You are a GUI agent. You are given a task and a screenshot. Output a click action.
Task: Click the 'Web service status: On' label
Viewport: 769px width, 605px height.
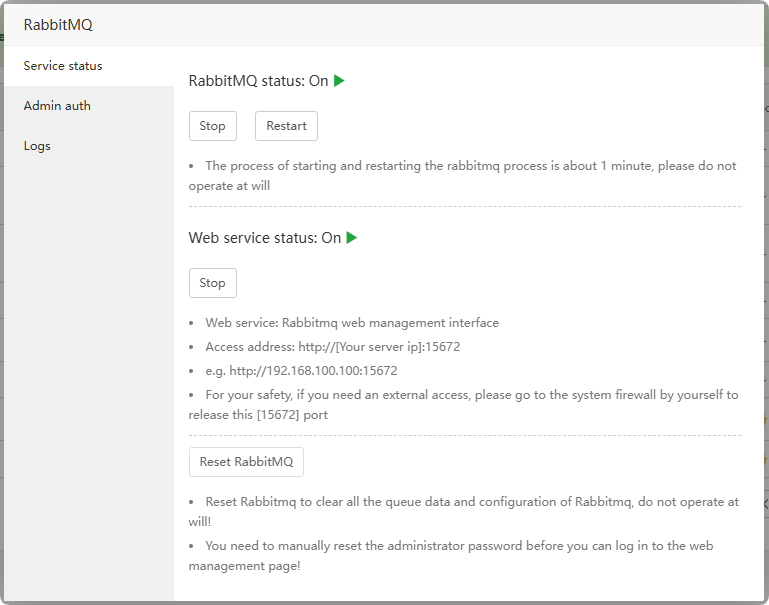click(x=264, y=238)
